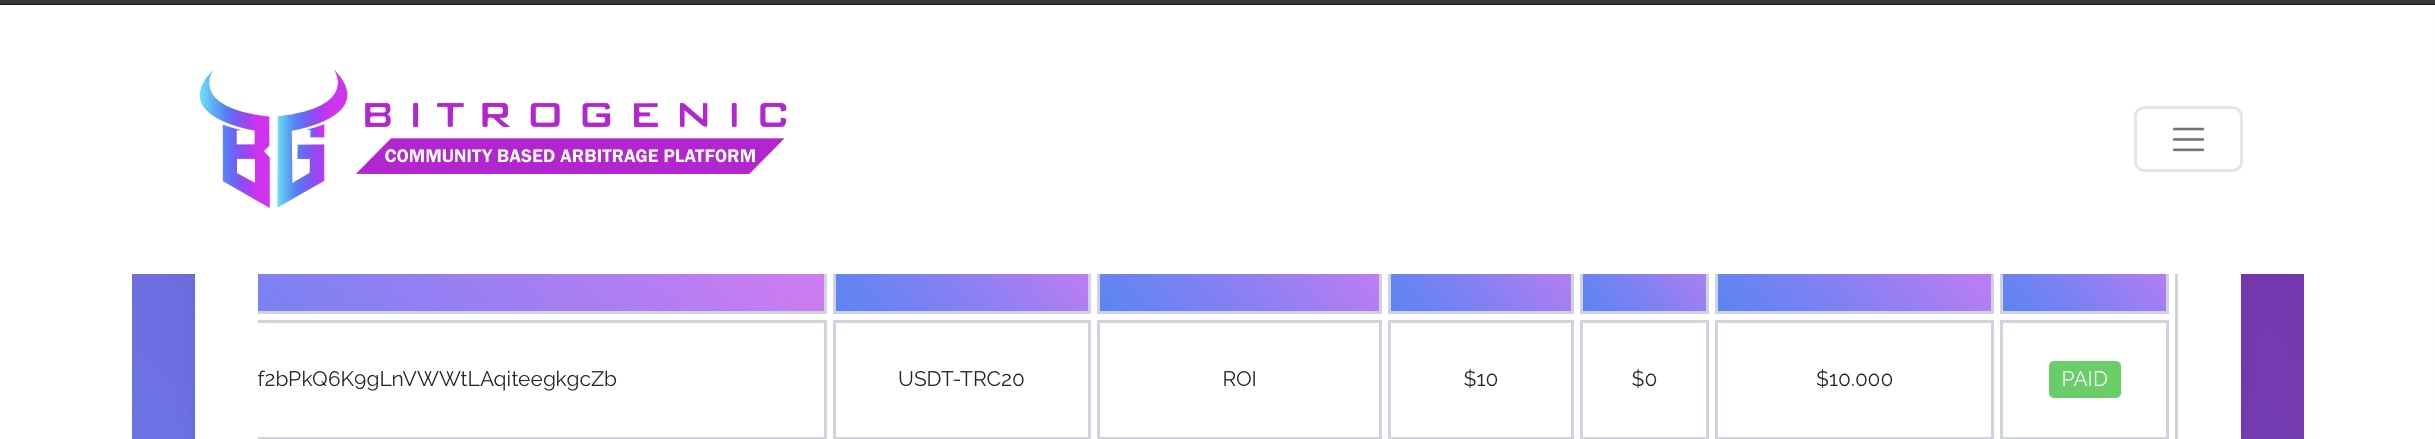Click the BG bull horns logo icon
Viewport: 2435px width, 439px height.
[273, 140]
